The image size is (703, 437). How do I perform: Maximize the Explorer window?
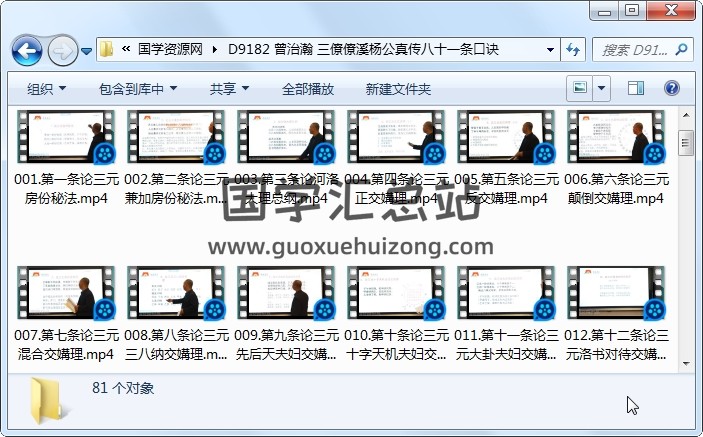[633, 11]
